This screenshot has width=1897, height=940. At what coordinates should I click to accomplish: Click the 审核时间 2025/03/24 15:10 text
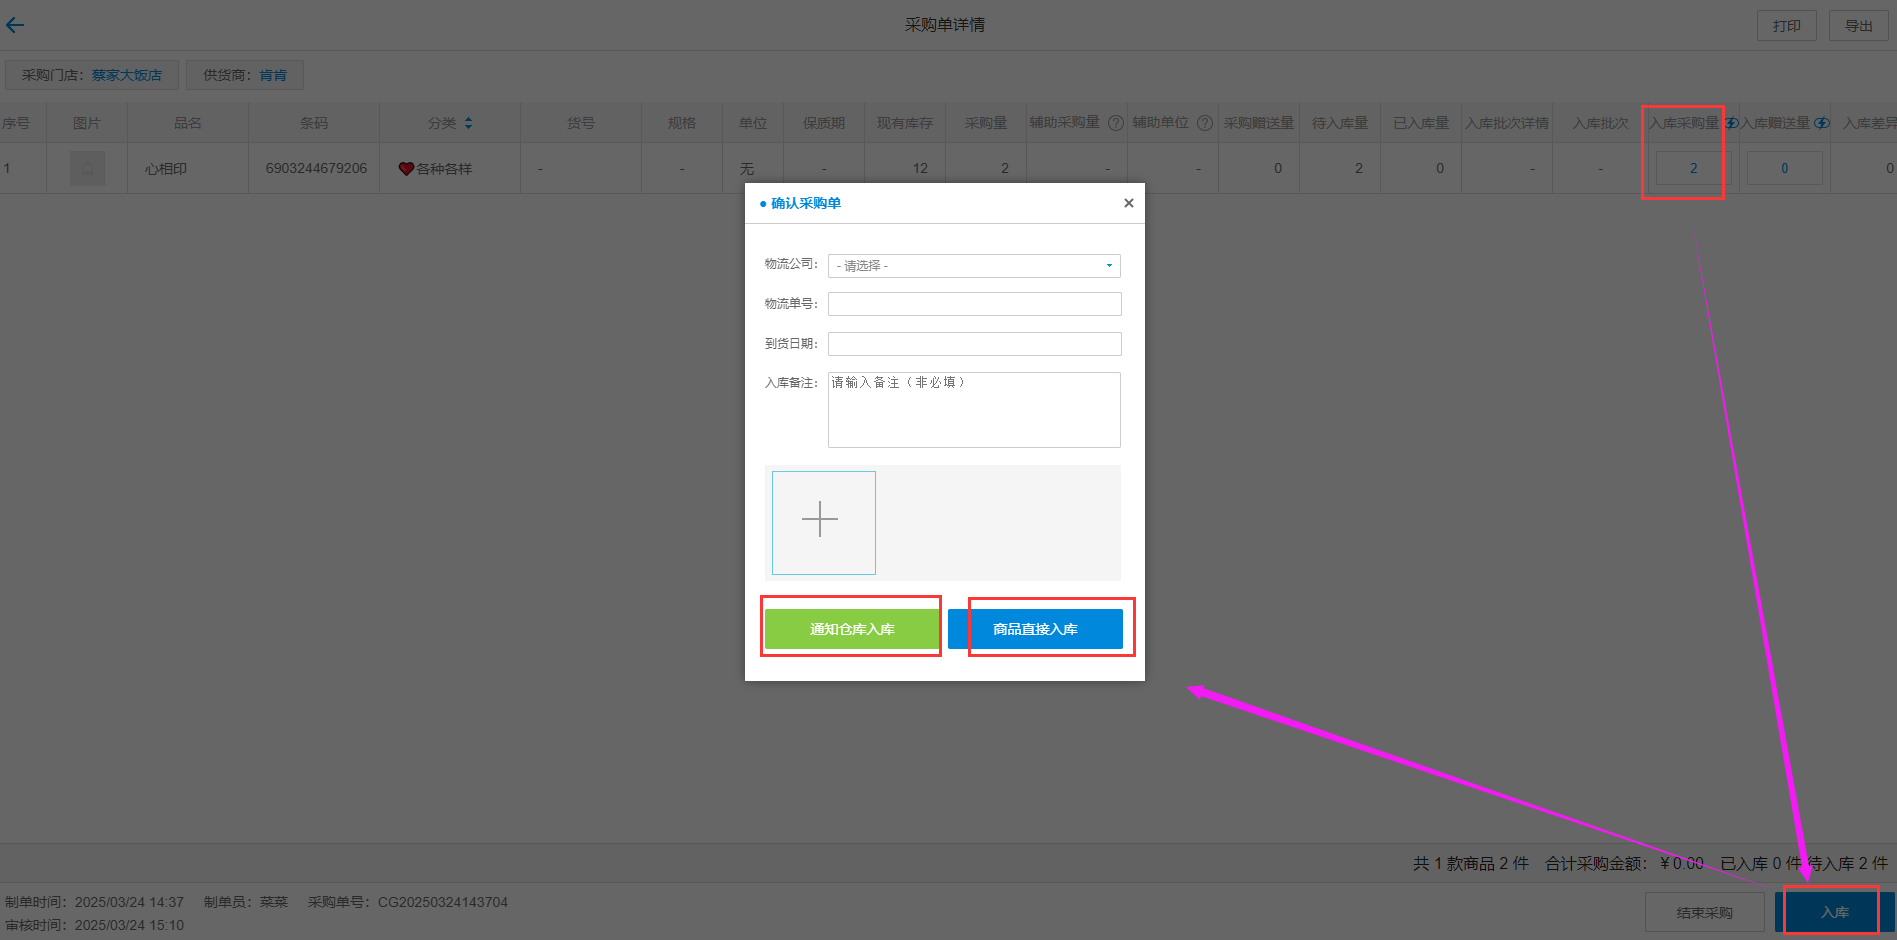click(95, 925)
